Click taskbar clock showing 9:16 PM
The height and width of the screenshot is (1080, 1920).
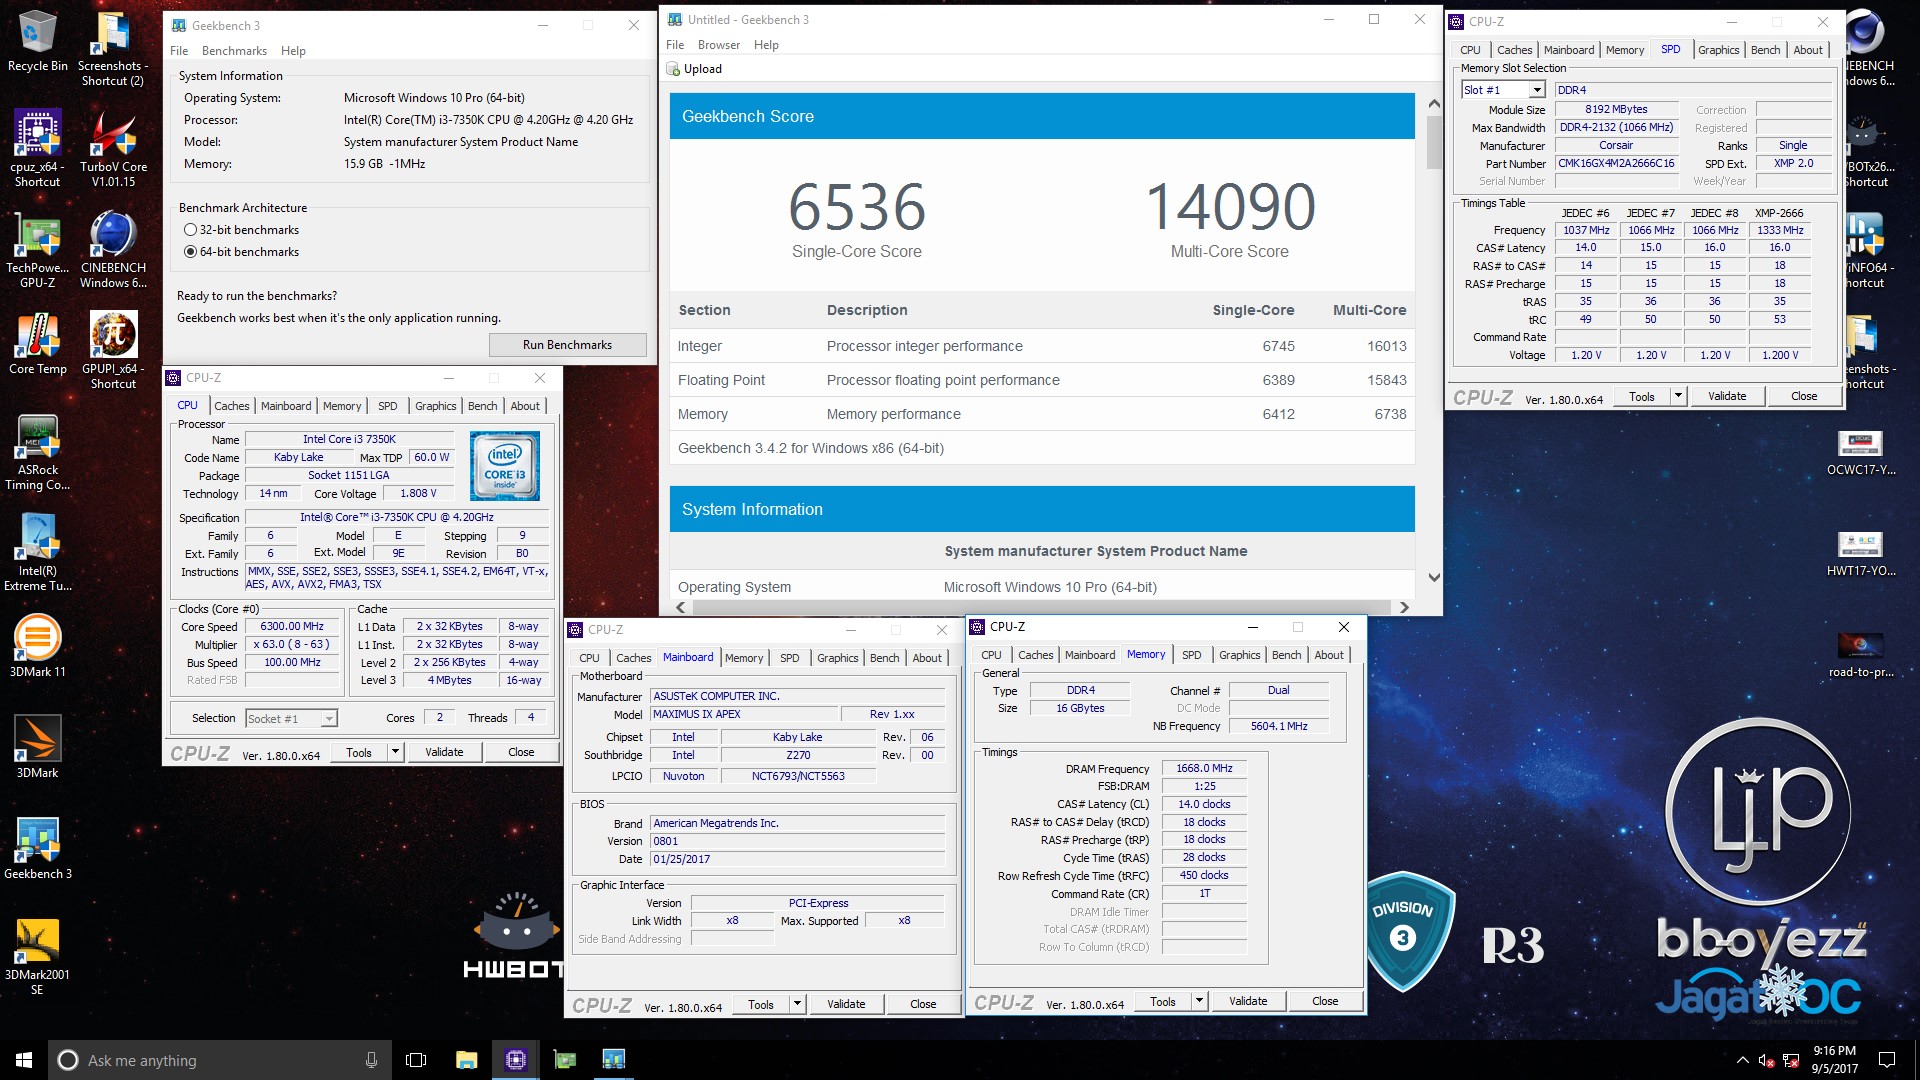pyautogui.click(x=1833, y=1060)
